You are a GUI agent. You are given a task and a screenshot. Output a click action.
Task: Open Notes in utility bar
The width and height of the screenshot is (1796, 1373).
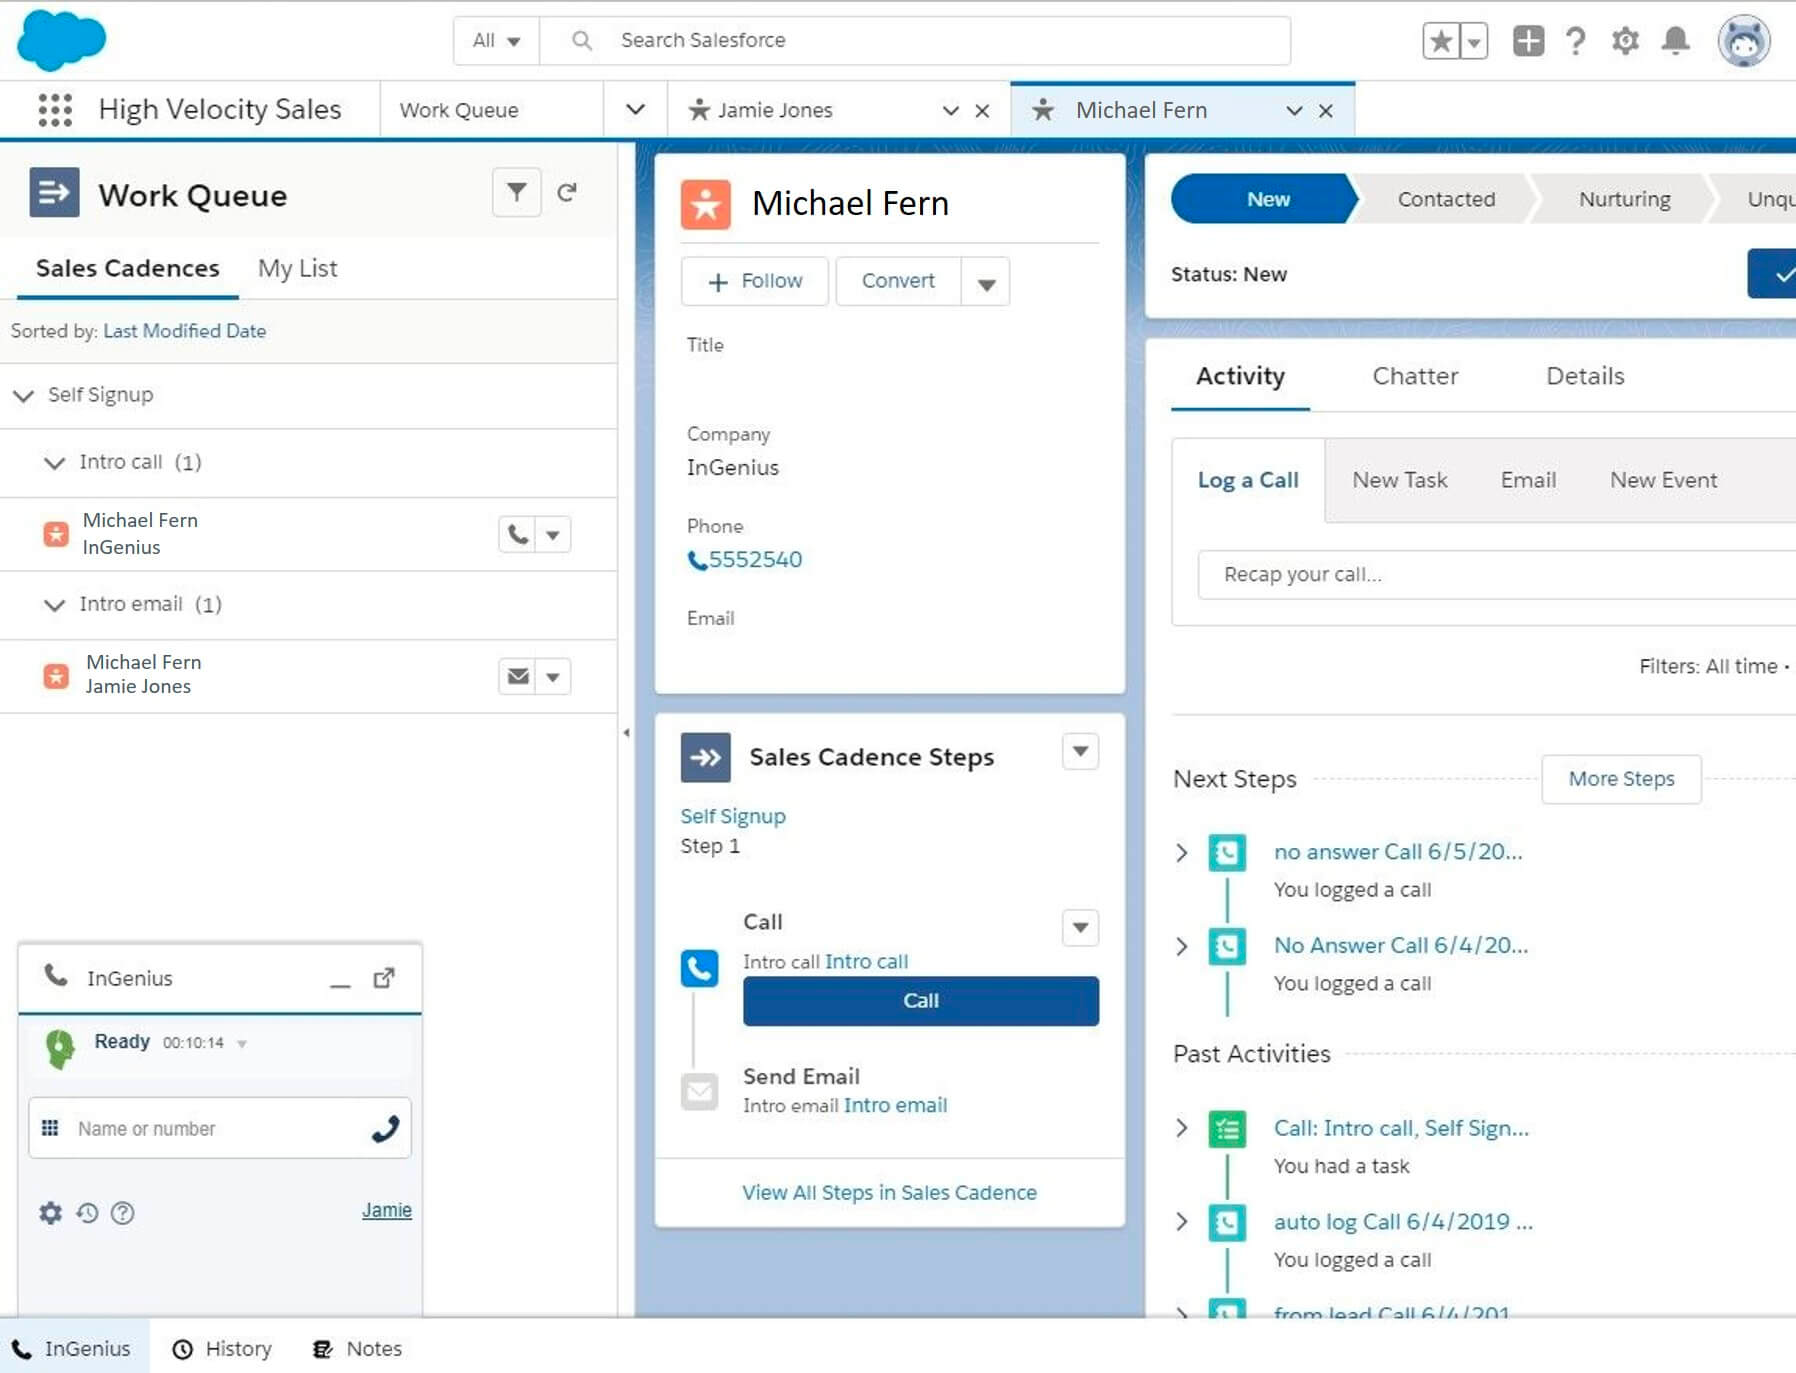click(357, 1348)
